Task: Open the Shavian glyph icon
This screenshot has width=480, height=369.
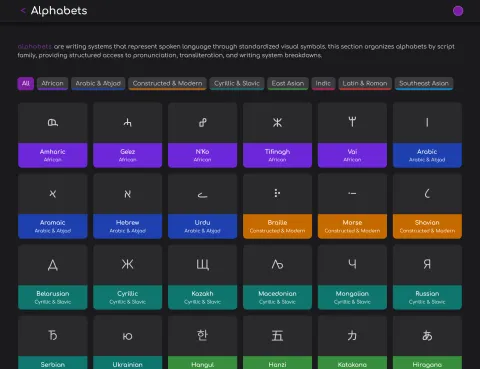Action: (x=427, y=193)
